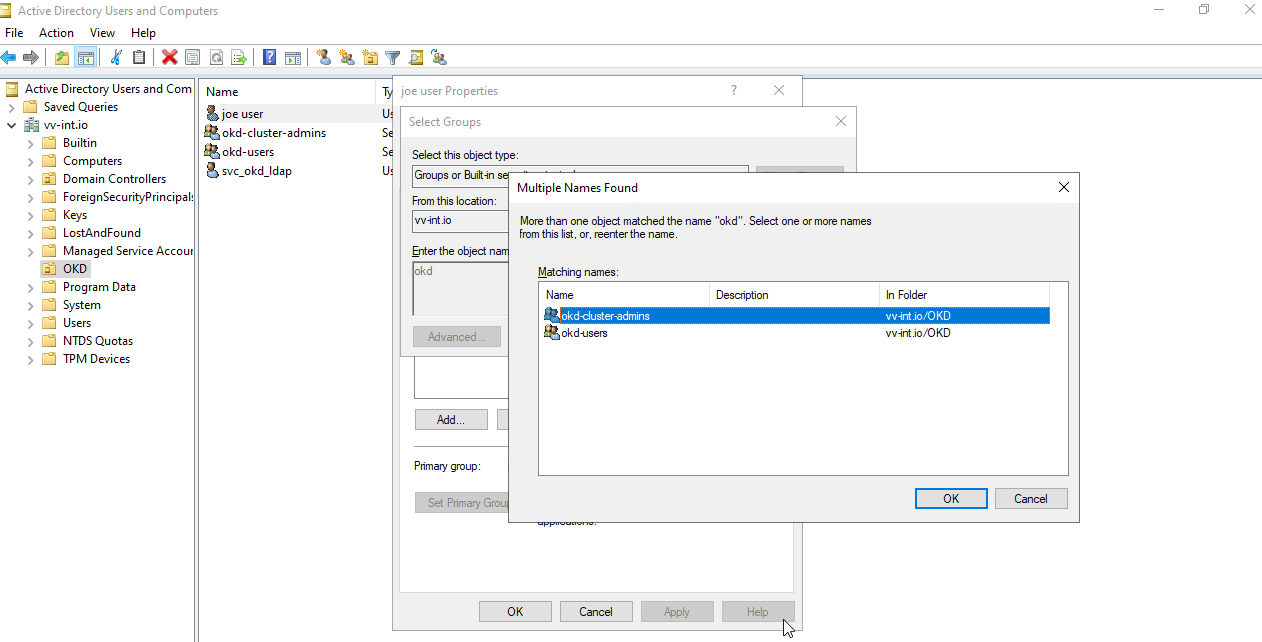Image resolution: width=1262 pixels, height=642 pixels.
Task: Open the Action menu
Action: (56, 33)
